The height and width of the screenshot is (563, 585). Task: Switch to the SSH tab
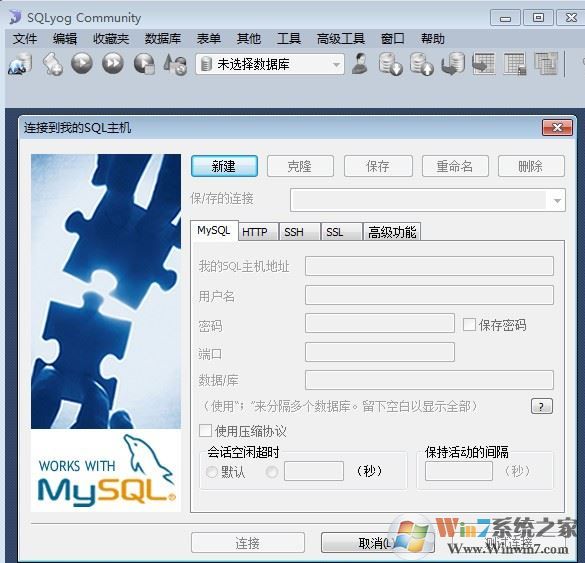pos(300,232)
